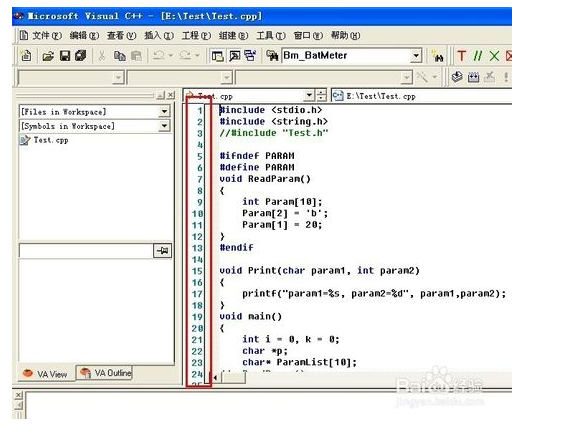Click the Open file folder icon
This screenshot has width=567, height=433.
coord(48,56)
